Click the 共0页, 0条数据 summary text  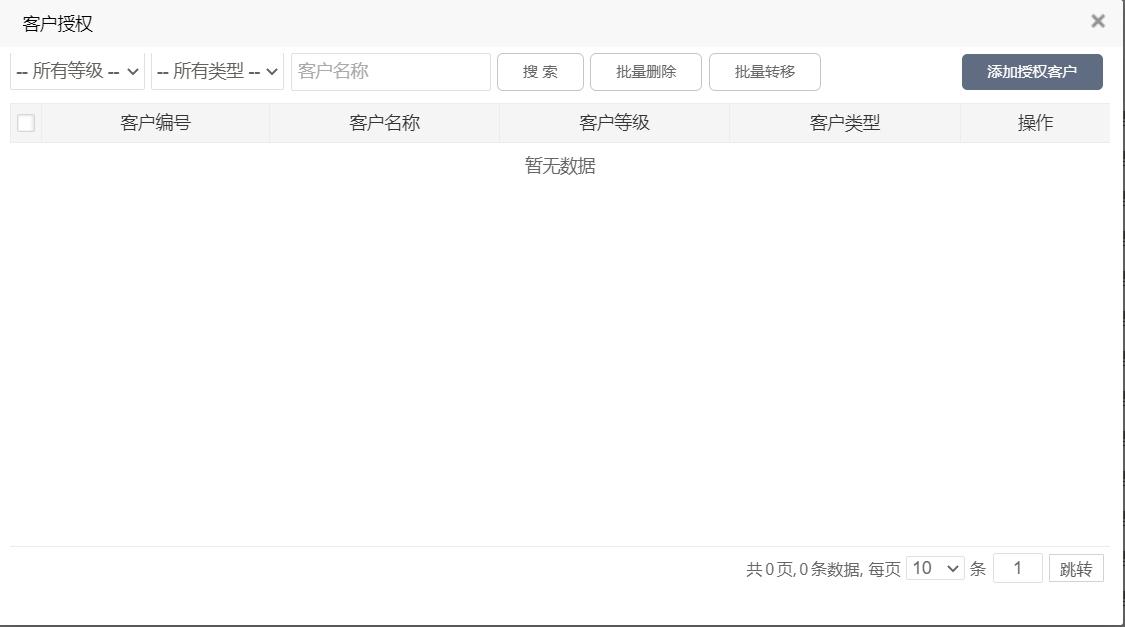(804, 570)
